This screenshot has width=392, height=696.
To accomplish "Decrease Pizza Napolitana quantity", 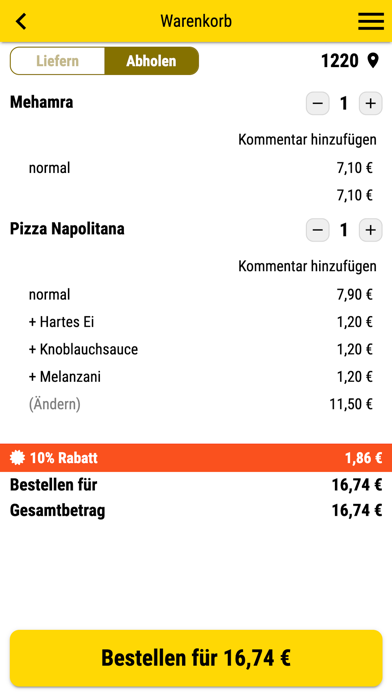I will point(317,230).
